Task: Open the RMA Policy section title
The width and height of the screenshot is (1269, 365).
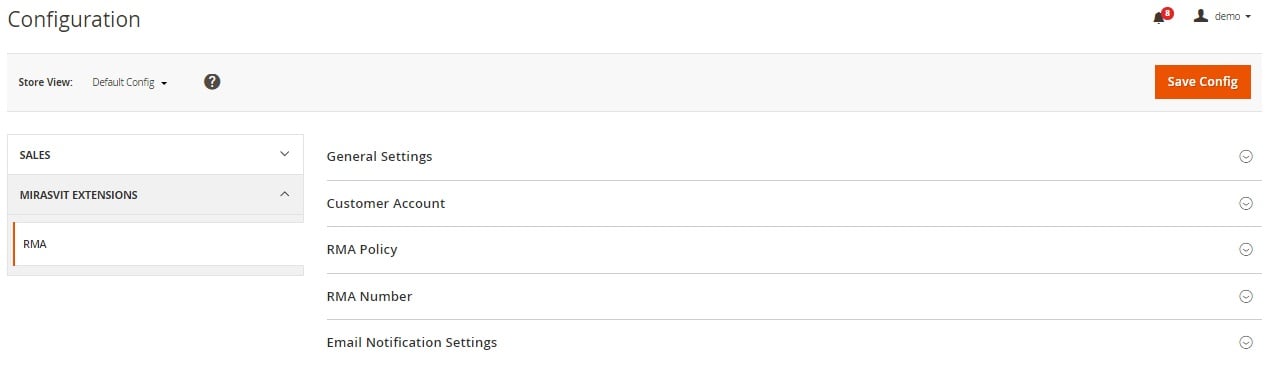Action: coord(362,250)
